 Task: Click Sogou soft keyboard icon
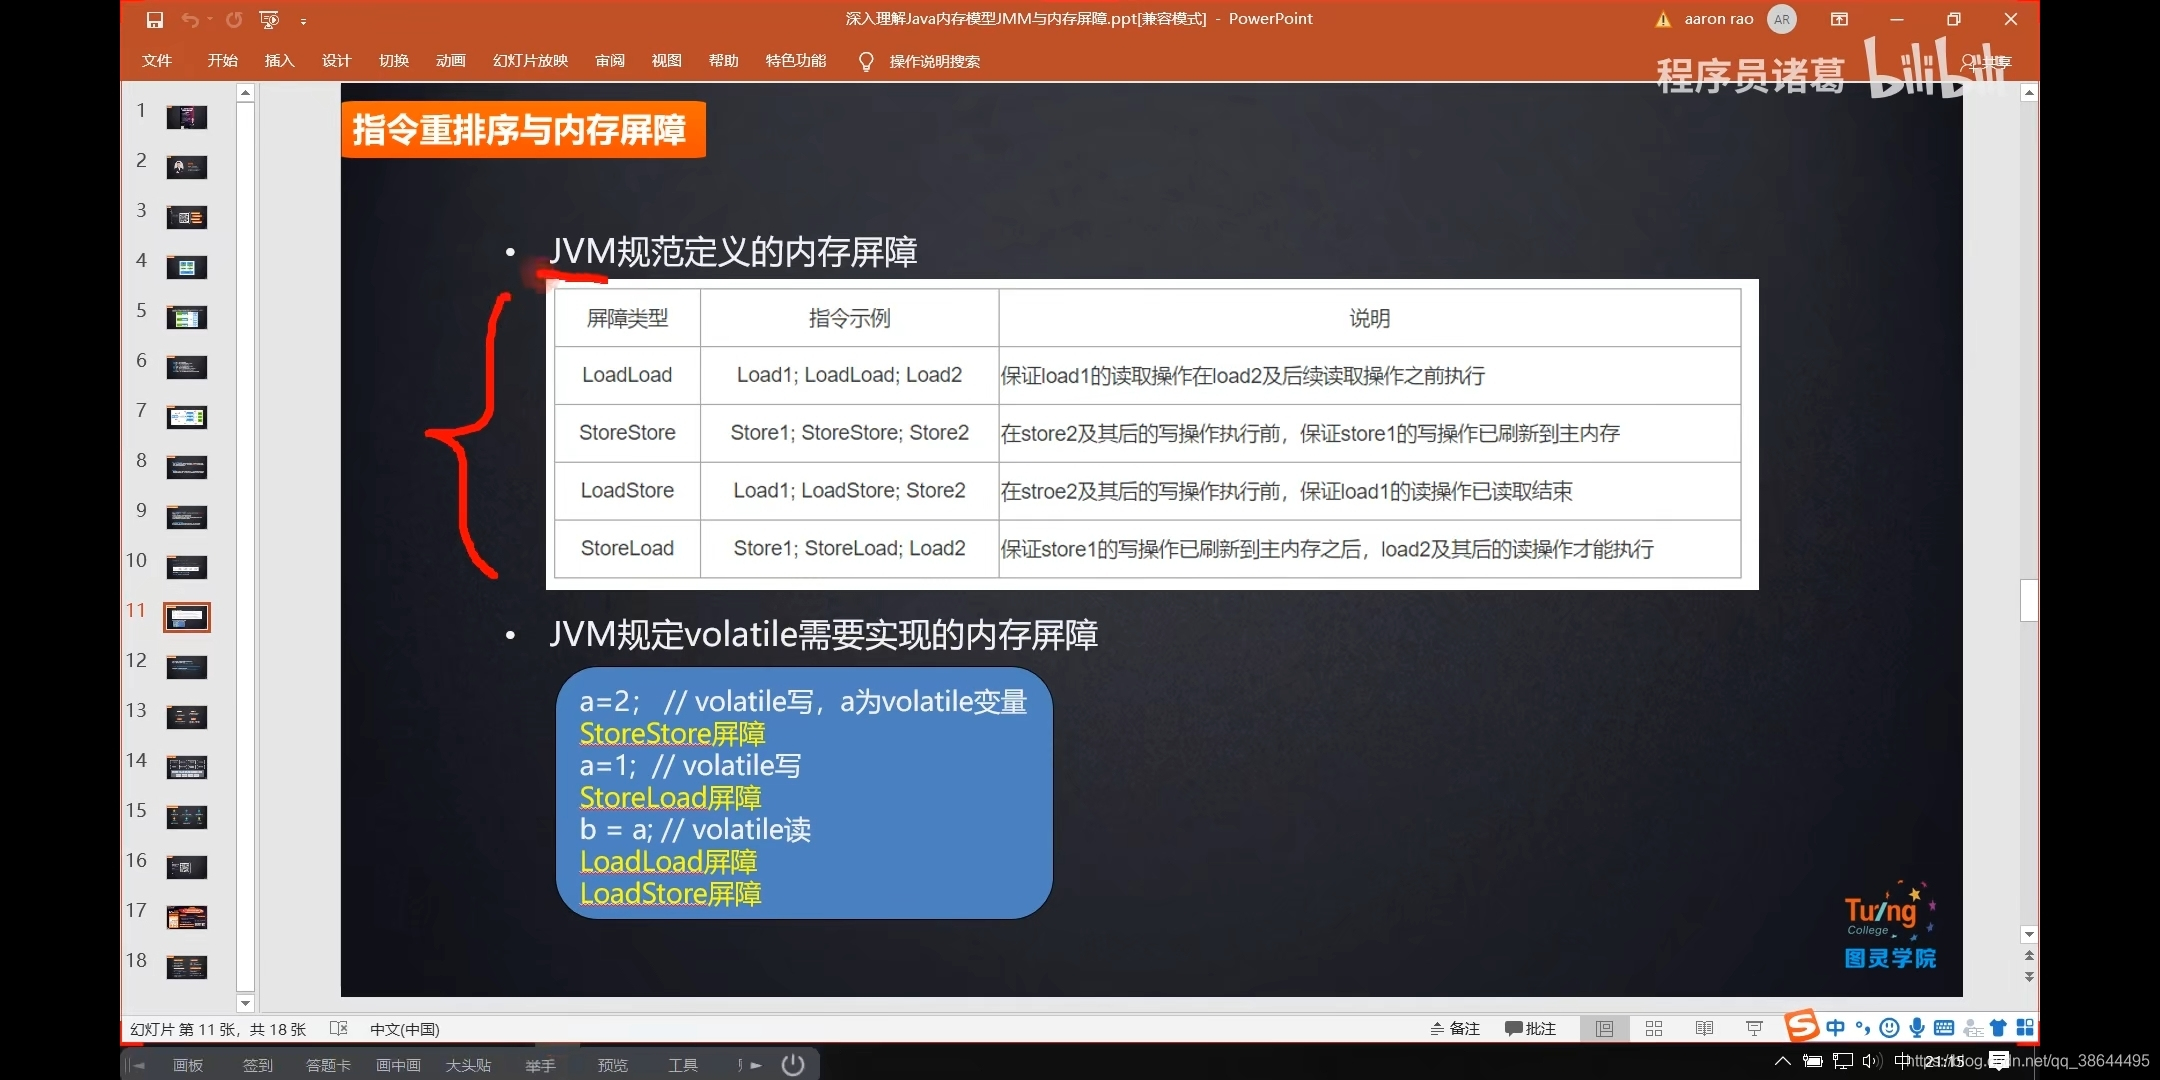(x=1944, y=1028)
